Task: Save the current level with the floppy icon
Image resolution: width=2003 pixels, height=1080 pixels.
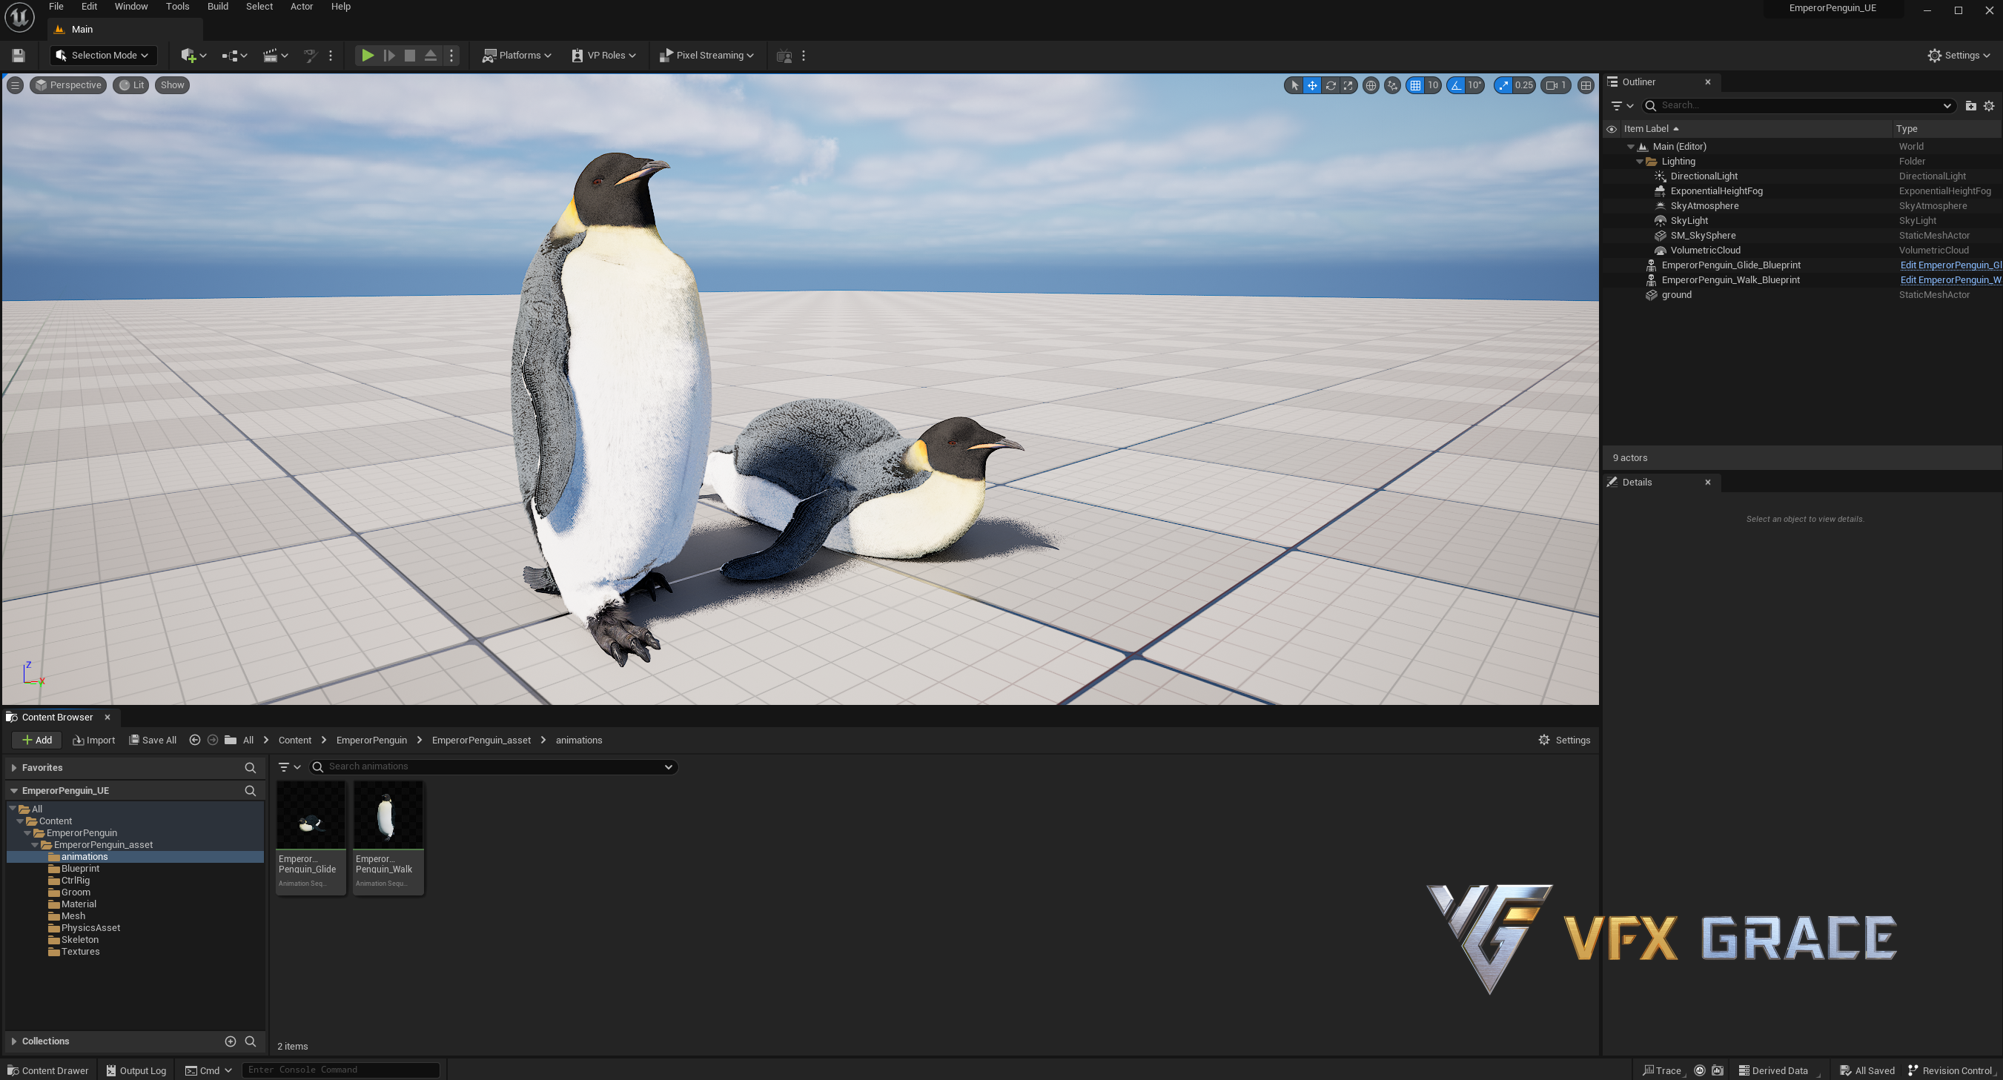Action: click(x=18, y=56)
